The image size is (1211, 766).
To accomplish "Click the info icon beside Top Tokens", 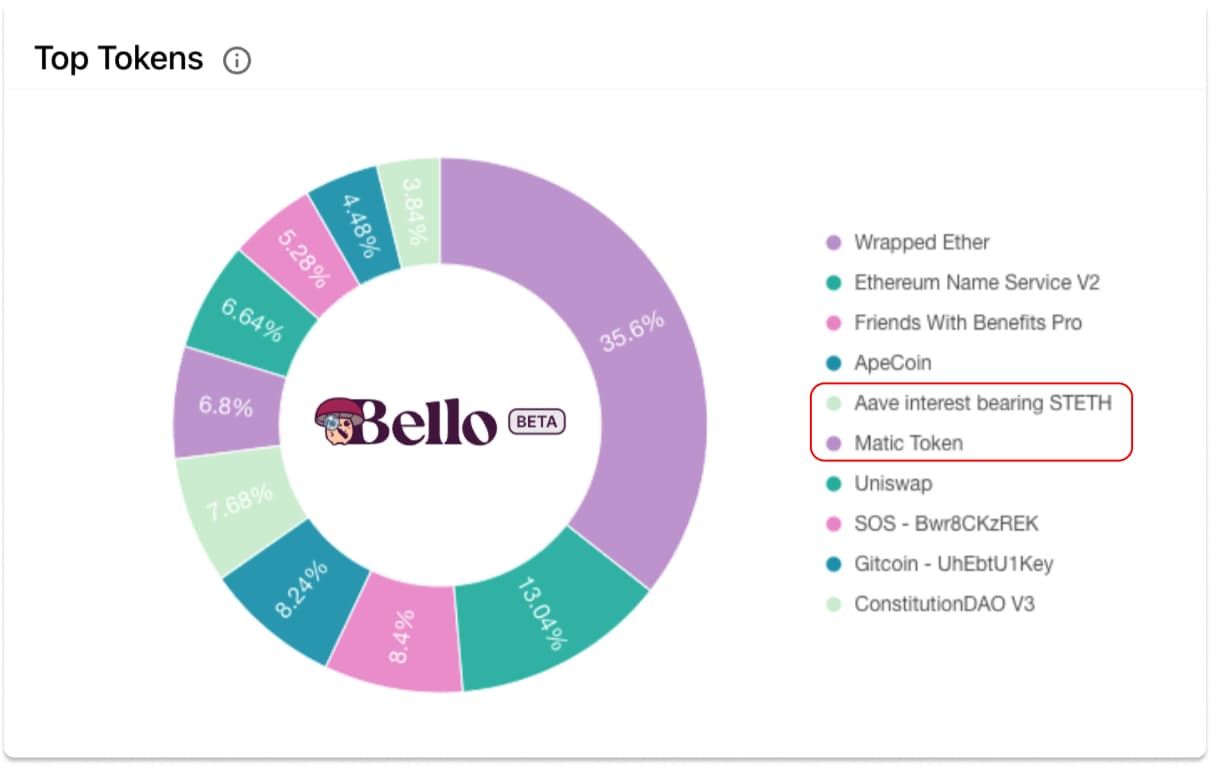I will tap(237, 61).
